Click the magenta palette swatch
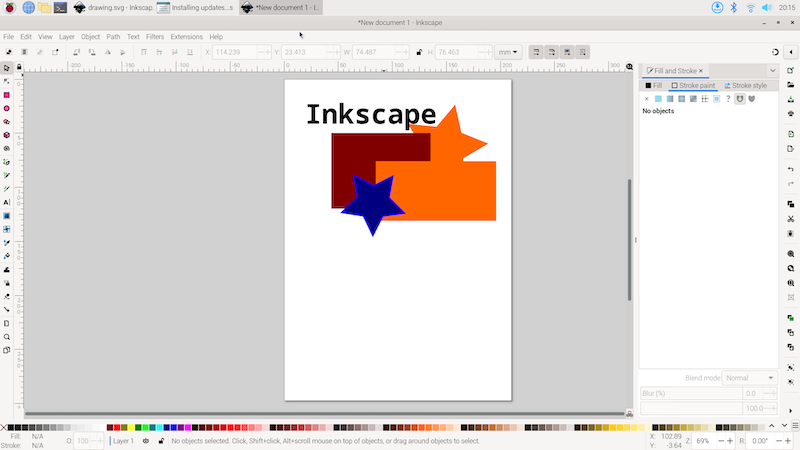The height and width of the screenshot is (450, 800). coord(188,428)
